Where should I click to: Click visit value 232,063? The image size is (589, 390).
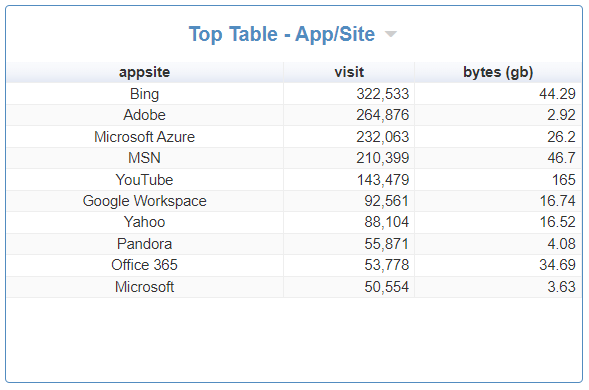click(382, 137)
